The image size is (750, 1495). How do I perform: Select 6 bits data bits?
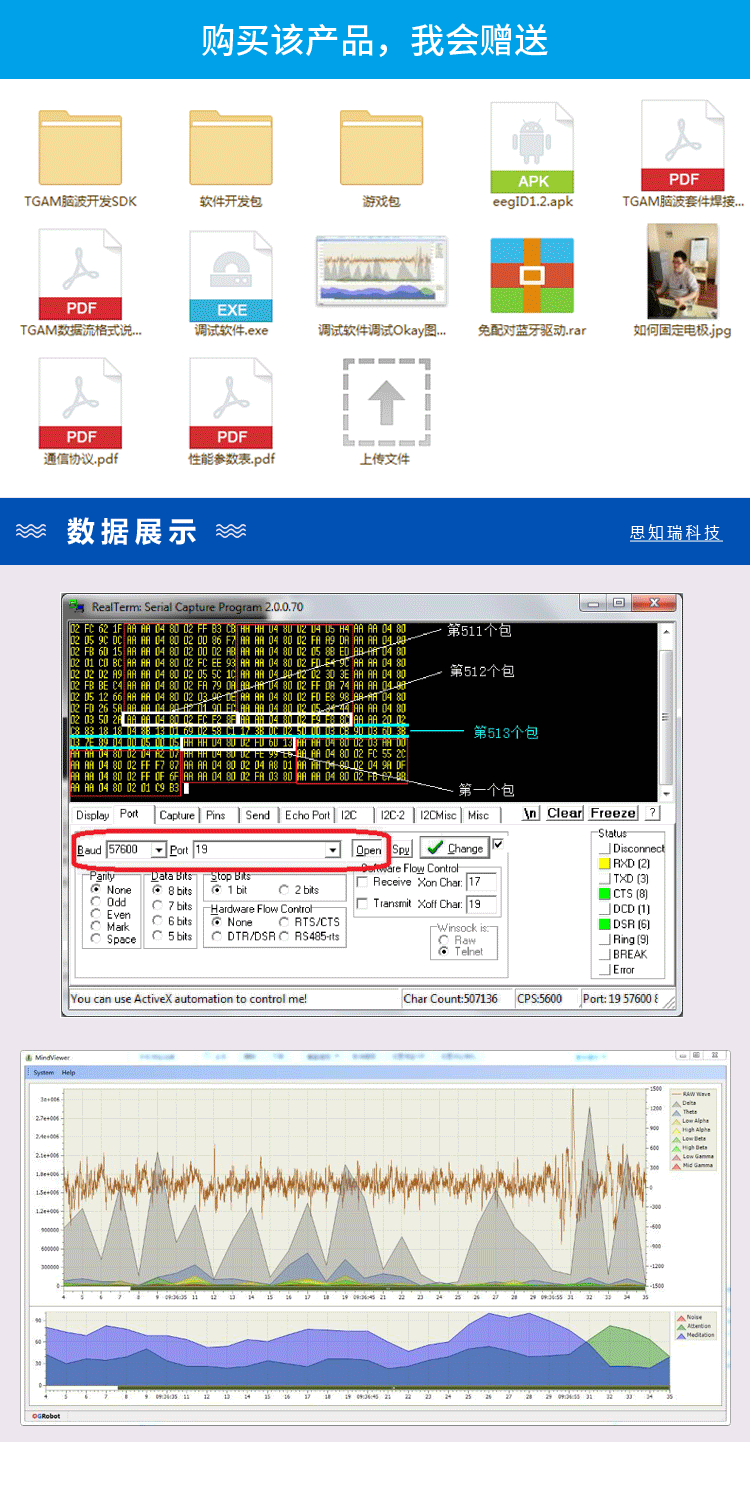[x=157, y=921]
